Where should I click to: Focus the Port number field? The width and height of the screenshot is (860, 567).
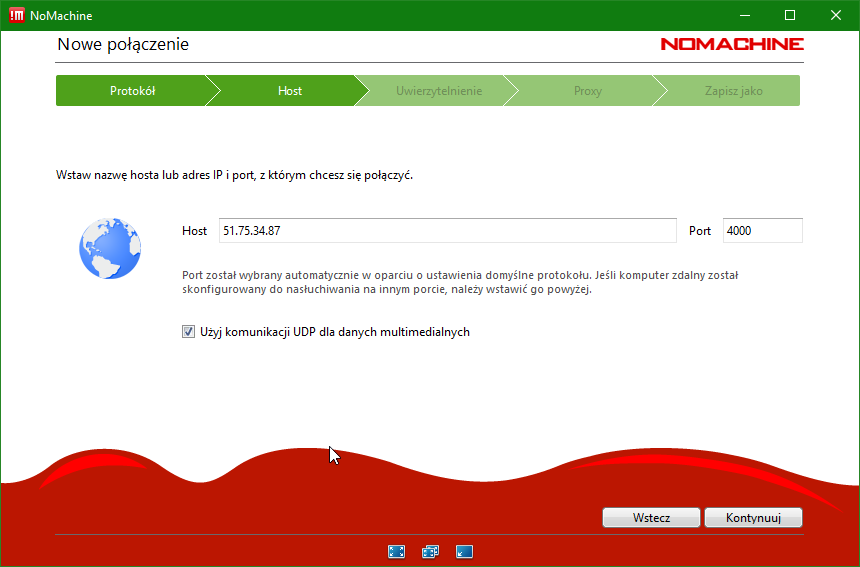tap(762, 231)
